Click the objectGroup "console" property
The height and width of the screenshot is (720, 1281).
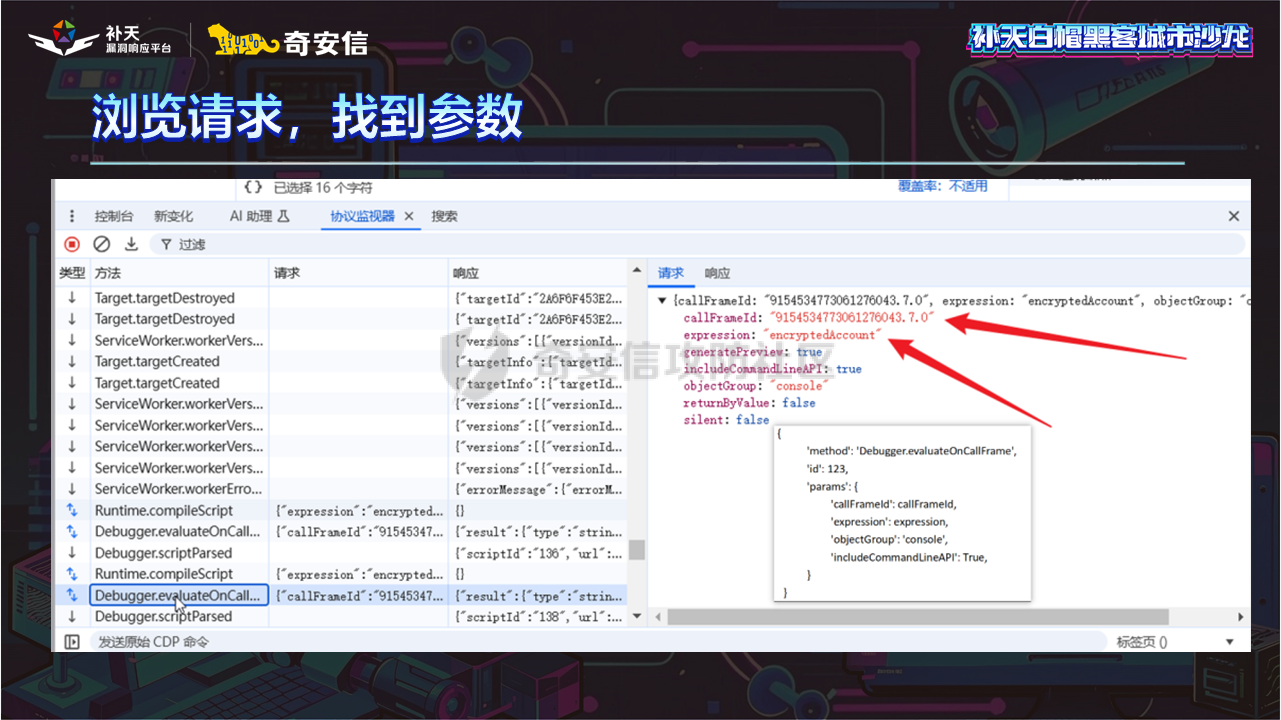pos(755,386)
